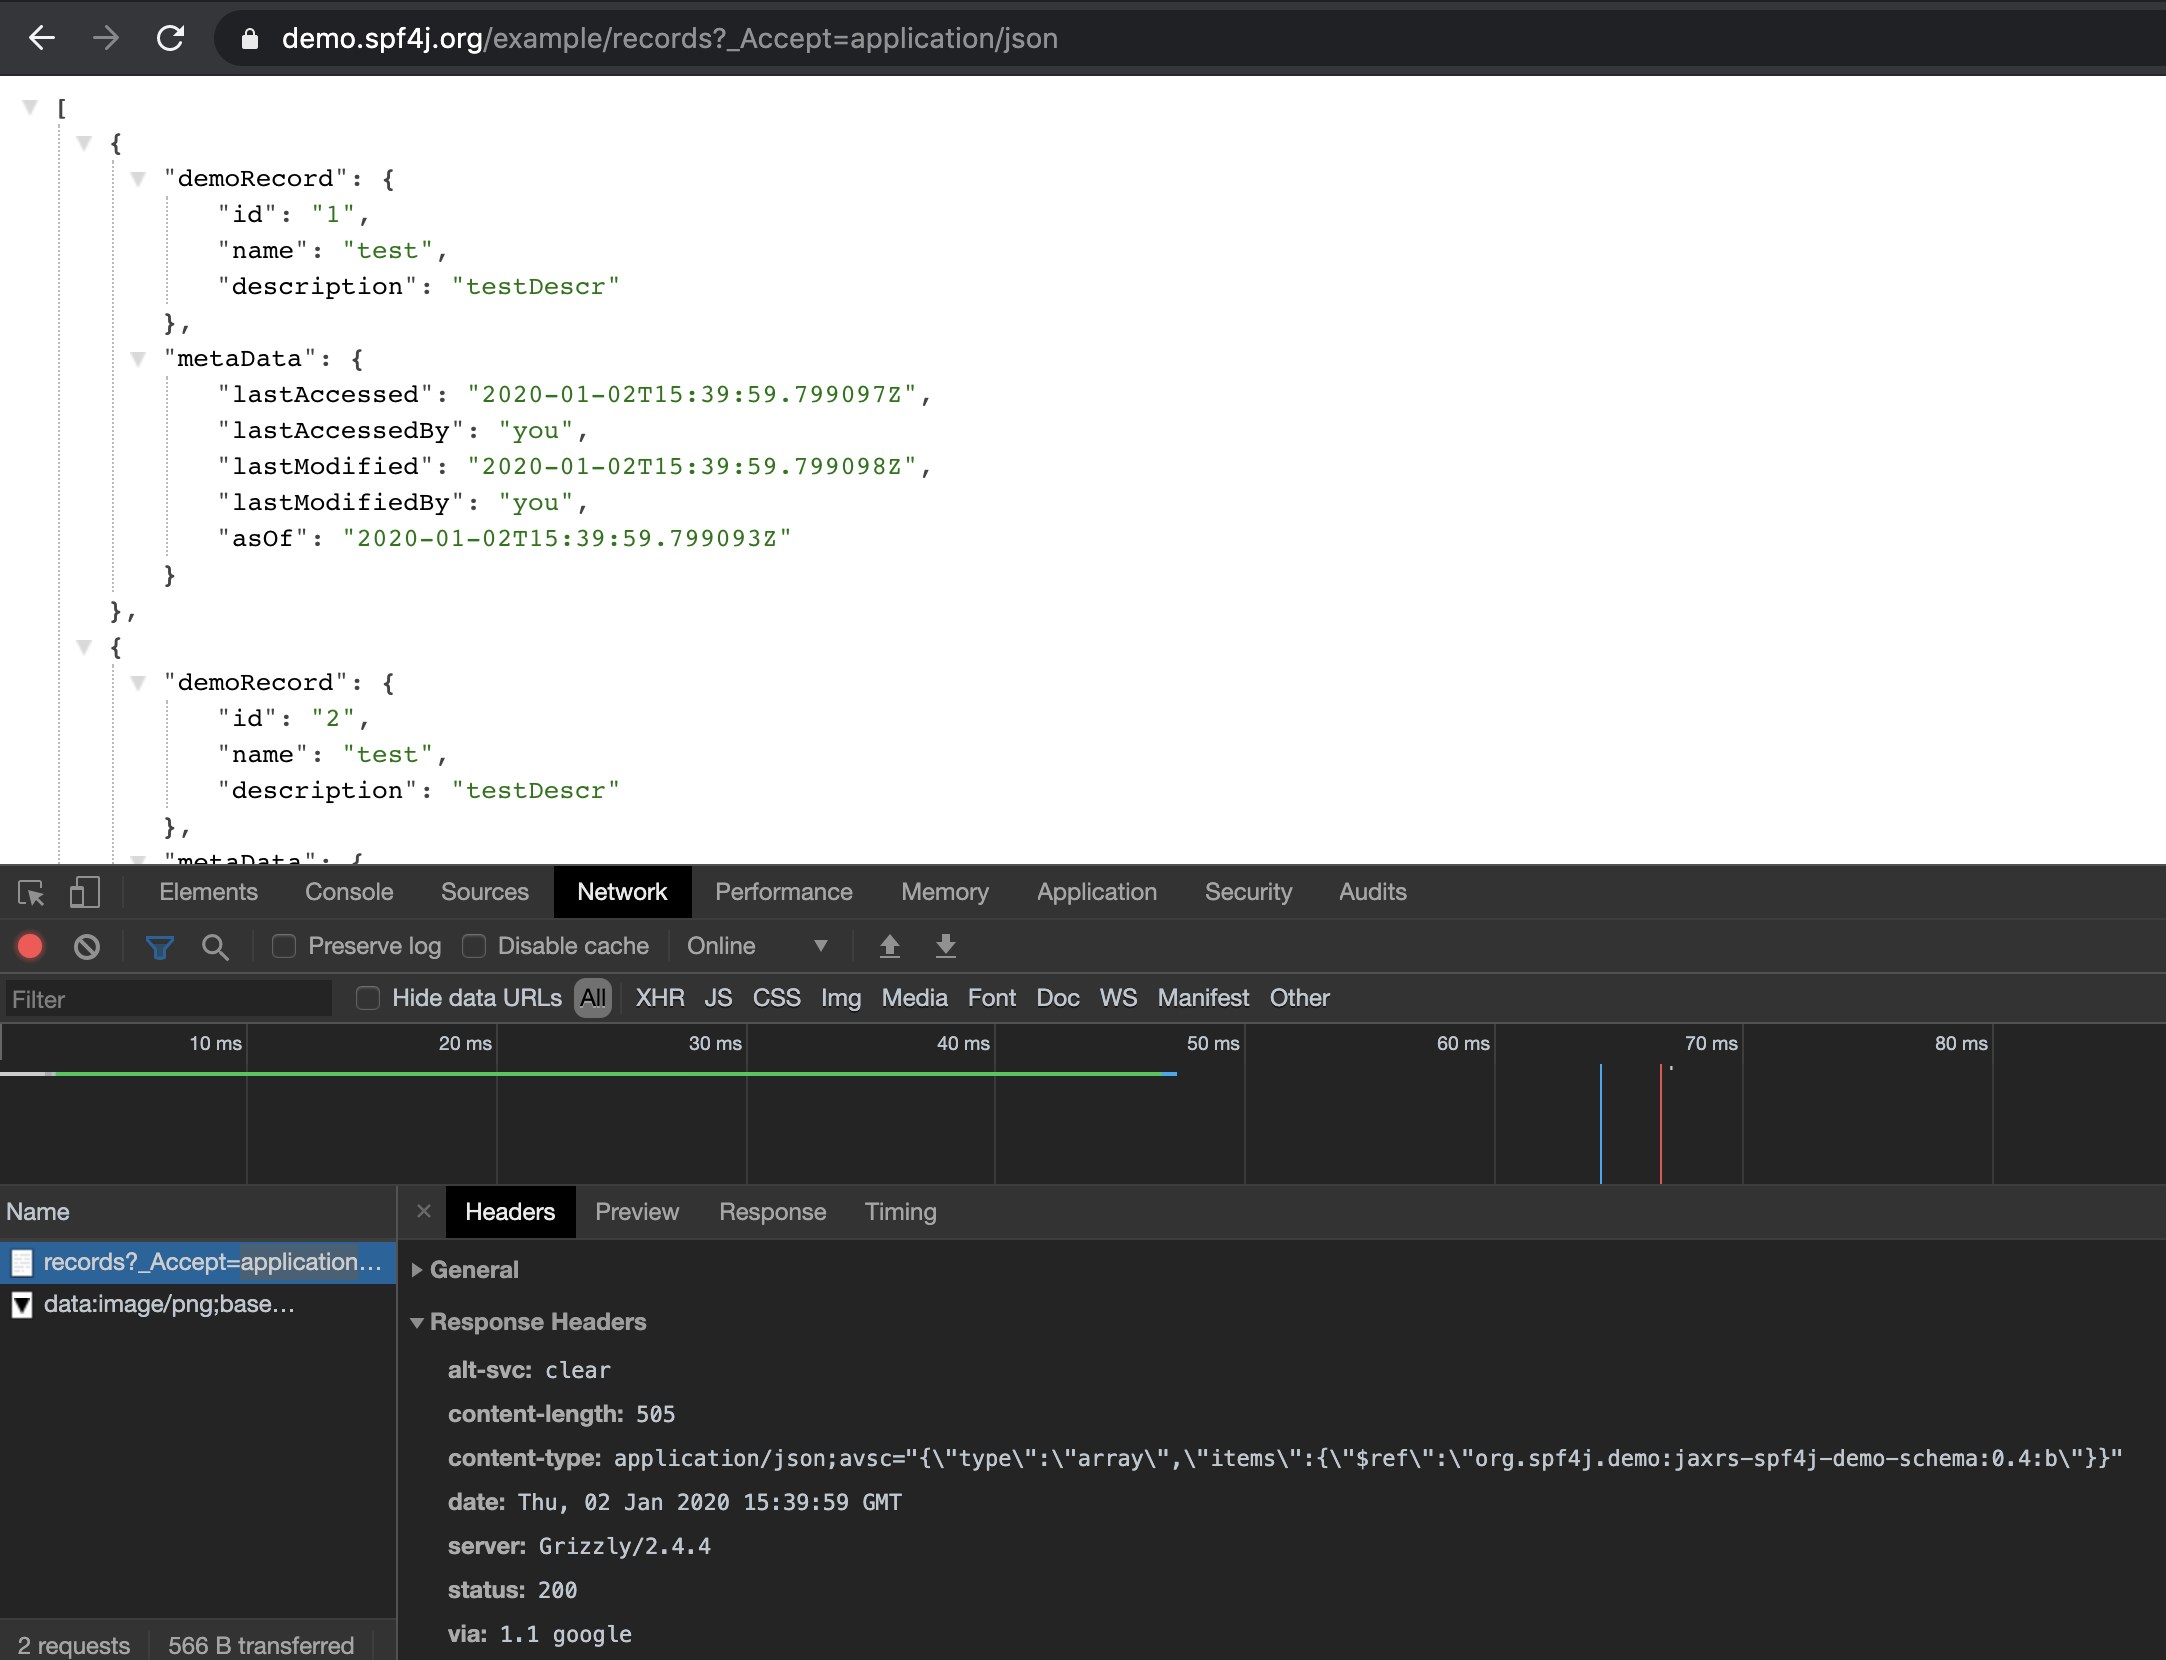2166x1660 pixels.
Task: Select the All filter type
Action: click(593, 998)
